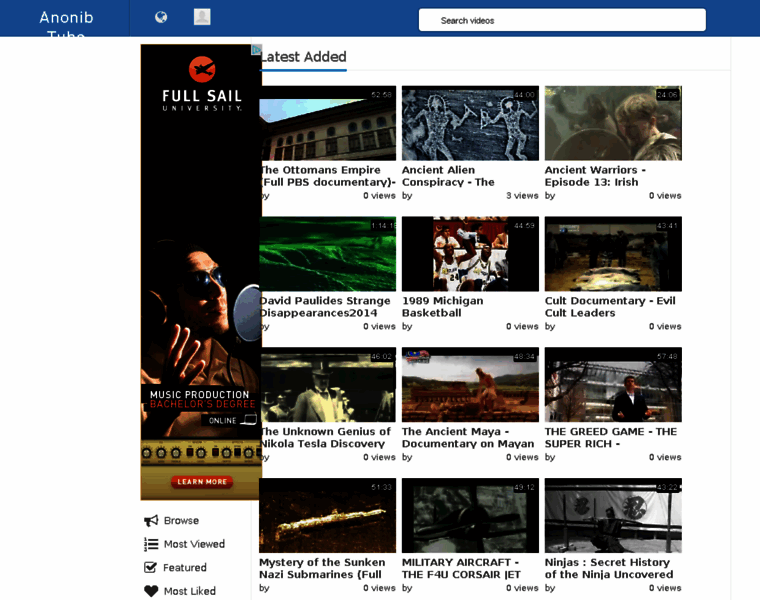Click 'Ninjas : Secret History' title link
The image size is (760, 600).
(x=609, y=568)
